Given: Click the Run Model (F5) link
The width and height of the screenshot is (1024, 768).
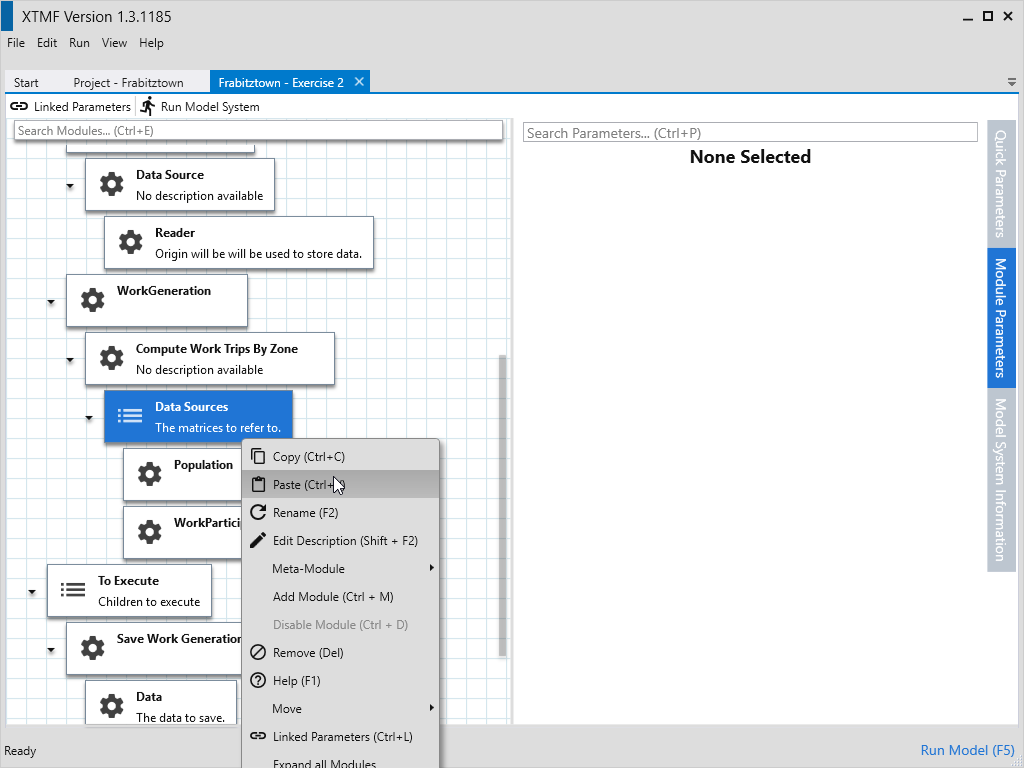Looking at the screenshot, I should tap(967, 750).
